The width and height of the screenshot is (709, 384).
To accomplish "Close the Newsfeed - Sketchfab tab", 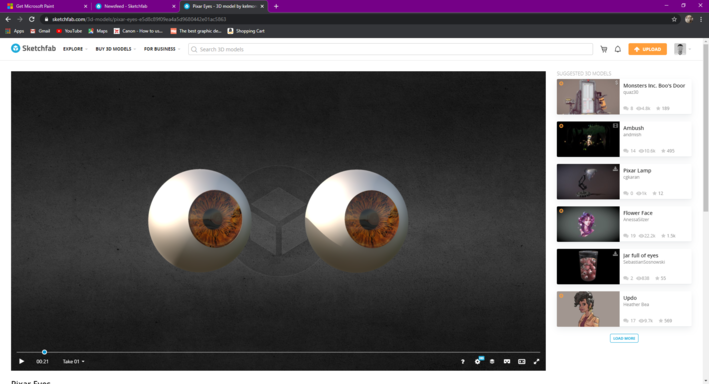I will 174,6.
